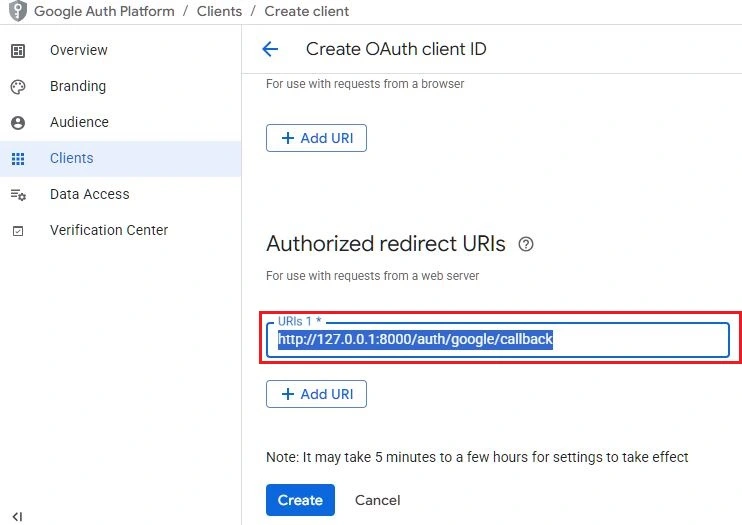The width and height of the screenshot is (742, 525).
Task: Click the Clients breadcrumb link
Action: pos(219,11)
